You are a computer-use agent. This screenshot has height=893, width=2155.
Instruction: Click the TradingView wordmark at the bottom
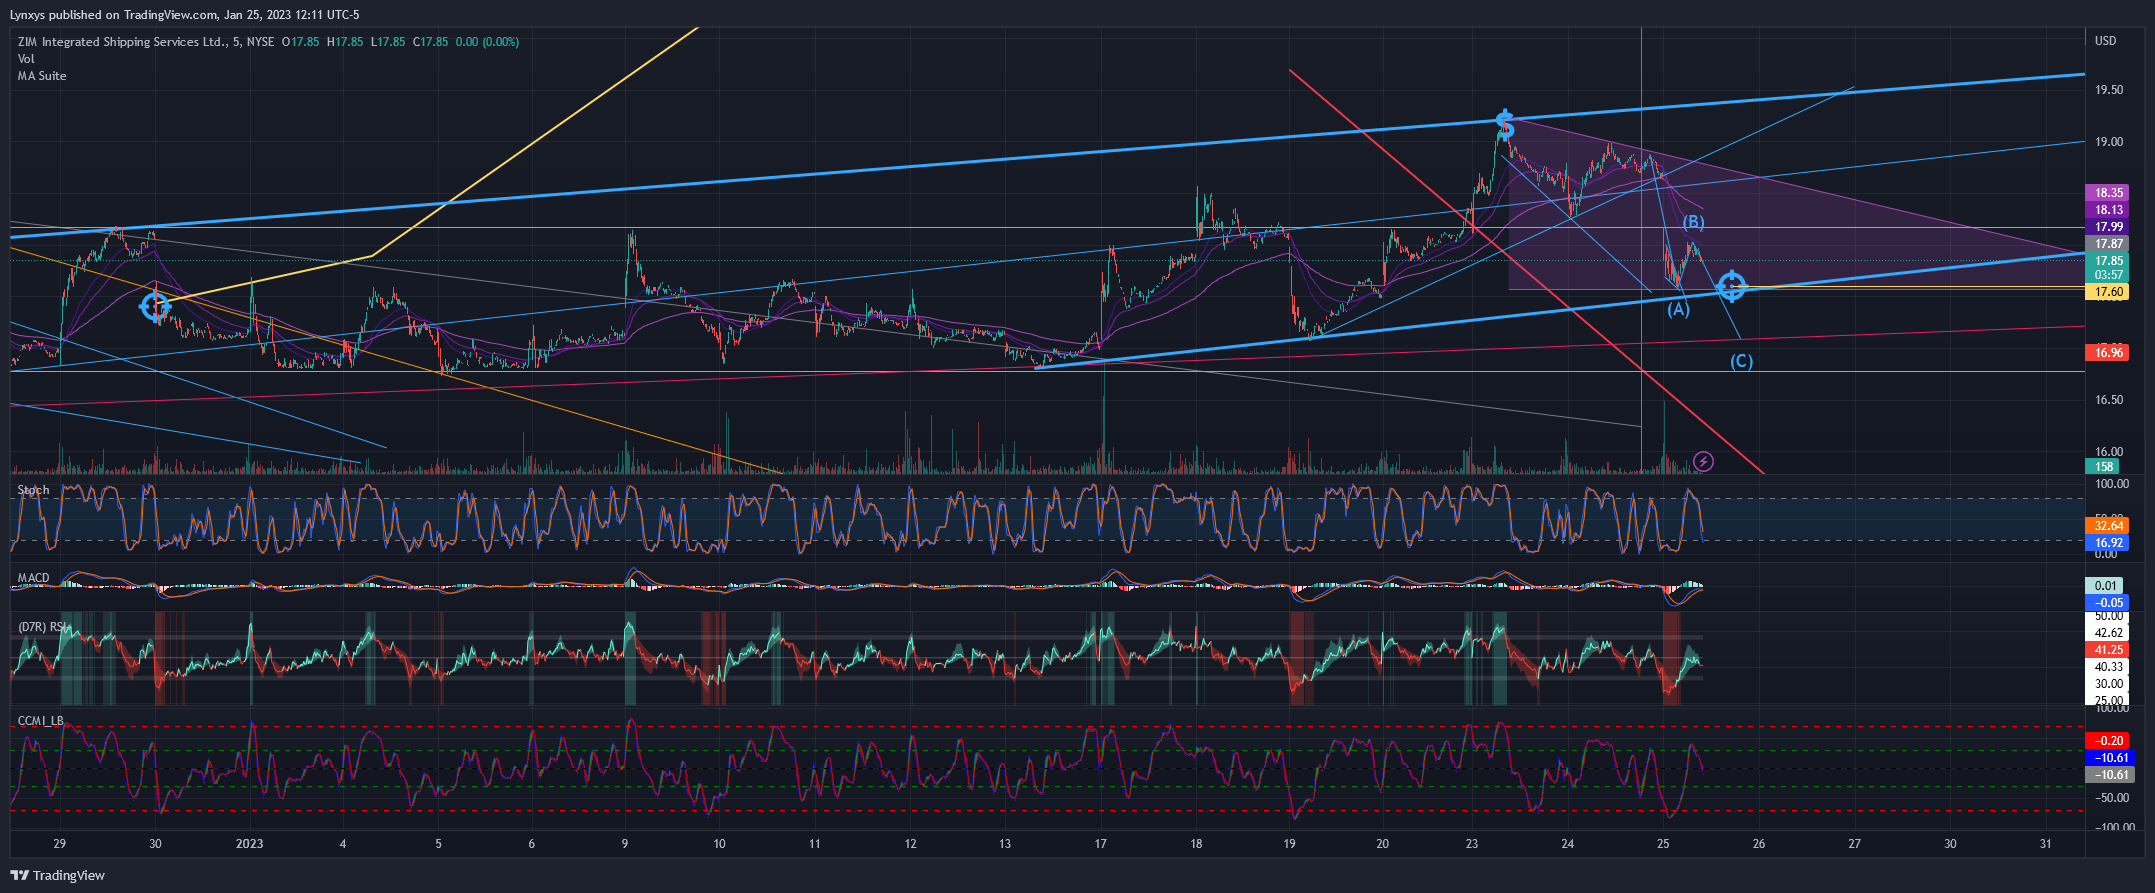[x=69, y=876]
